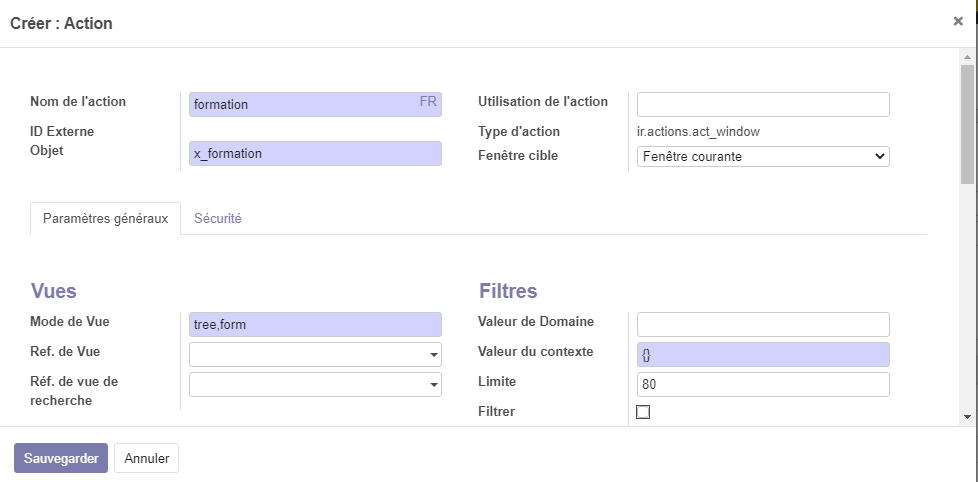Click the FR translation indicator
This screenshot has height=482, width=978.
(x=428, y=102)
